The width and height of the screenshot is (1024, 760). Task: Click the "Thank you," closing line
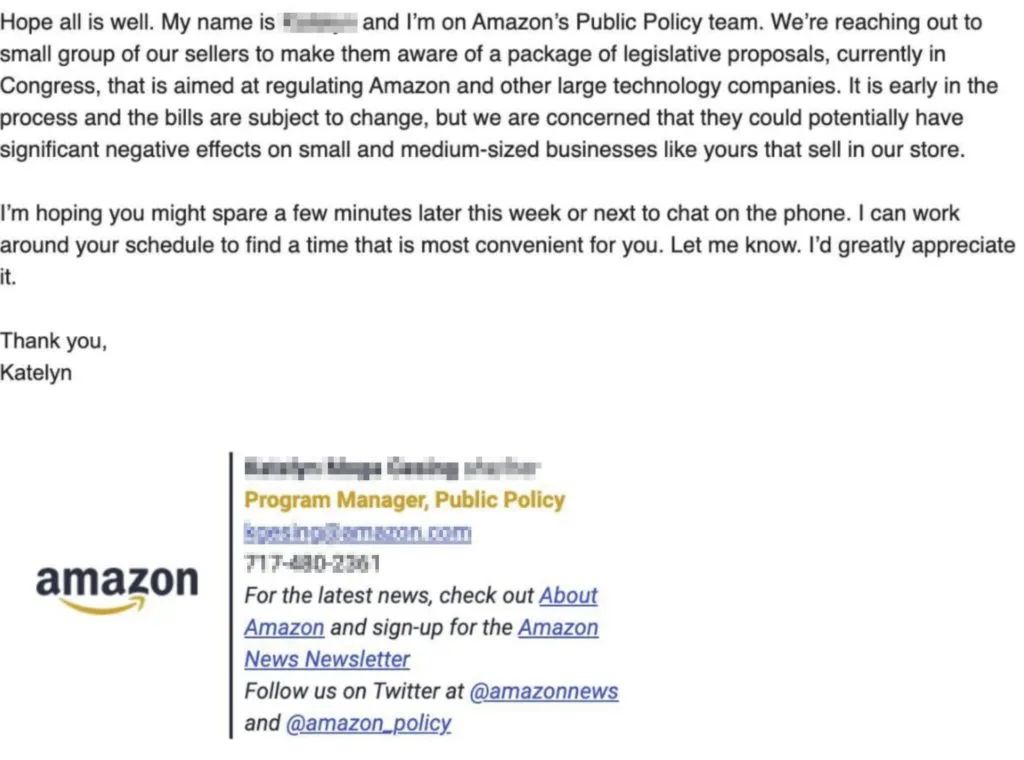click(53, 342)
